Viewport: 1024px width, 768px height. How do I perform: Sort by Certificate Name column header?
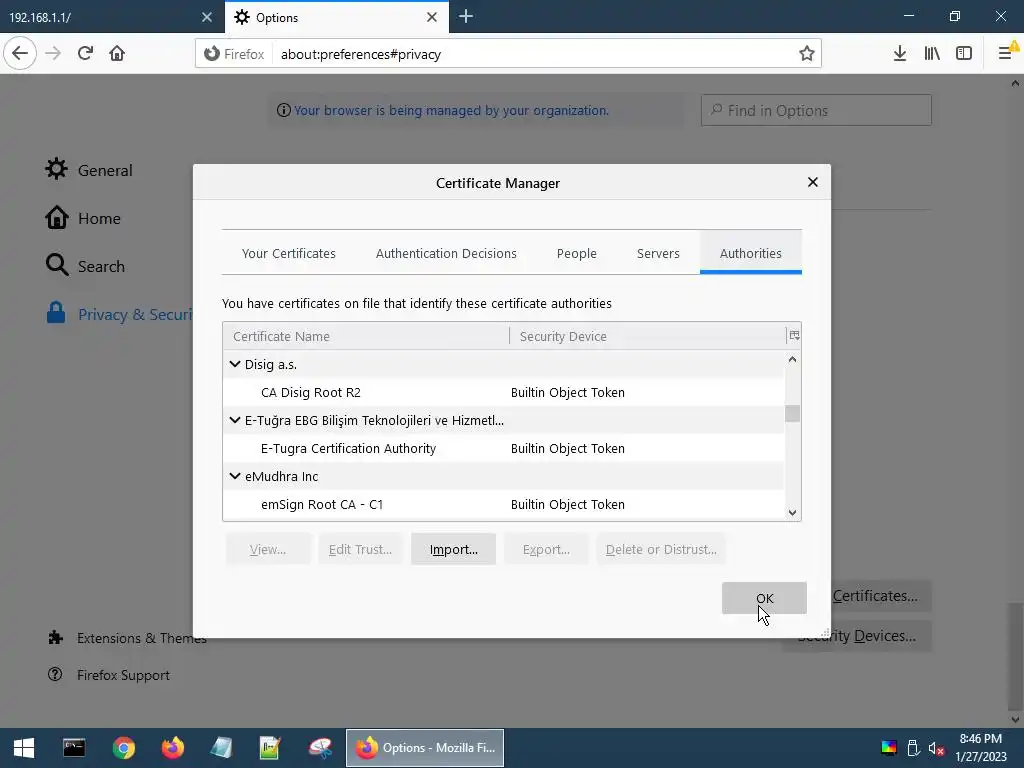pos(366,336)
